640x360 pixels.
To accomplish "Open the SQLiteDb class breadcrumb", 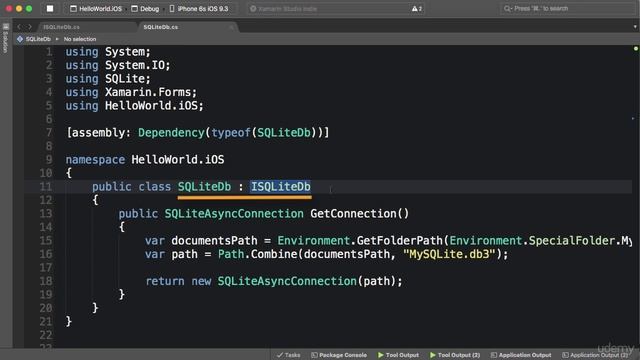I will pyautogui.click(x=34, y=39).
